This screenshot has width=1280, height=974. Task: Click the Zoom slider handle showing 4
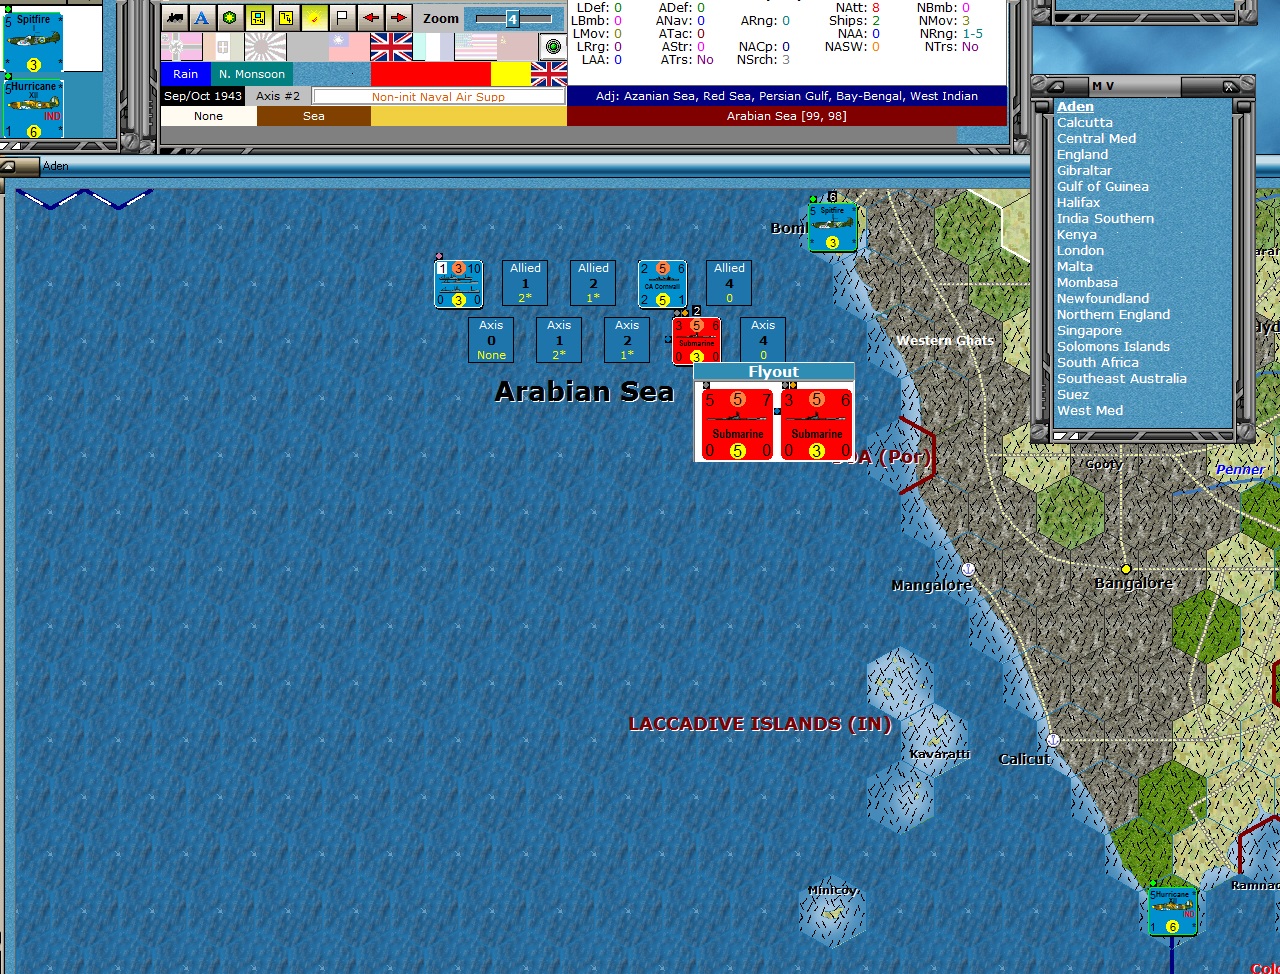512,19
